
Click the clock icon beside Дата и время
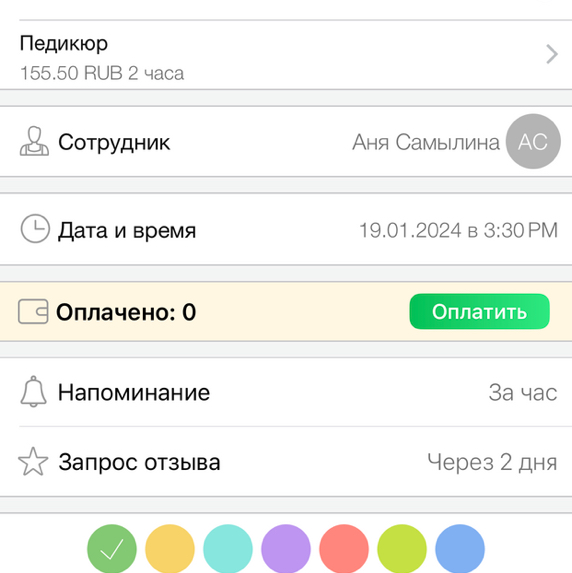point(35,229)
